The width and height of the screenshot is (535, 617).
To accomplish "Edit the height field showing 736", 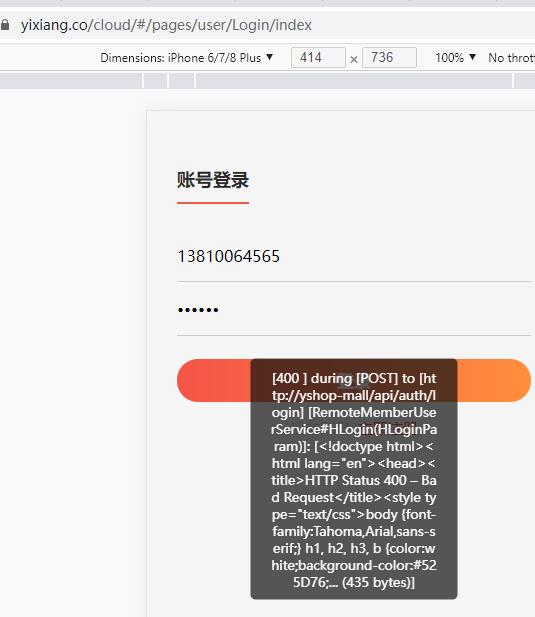I will (389, 57).
